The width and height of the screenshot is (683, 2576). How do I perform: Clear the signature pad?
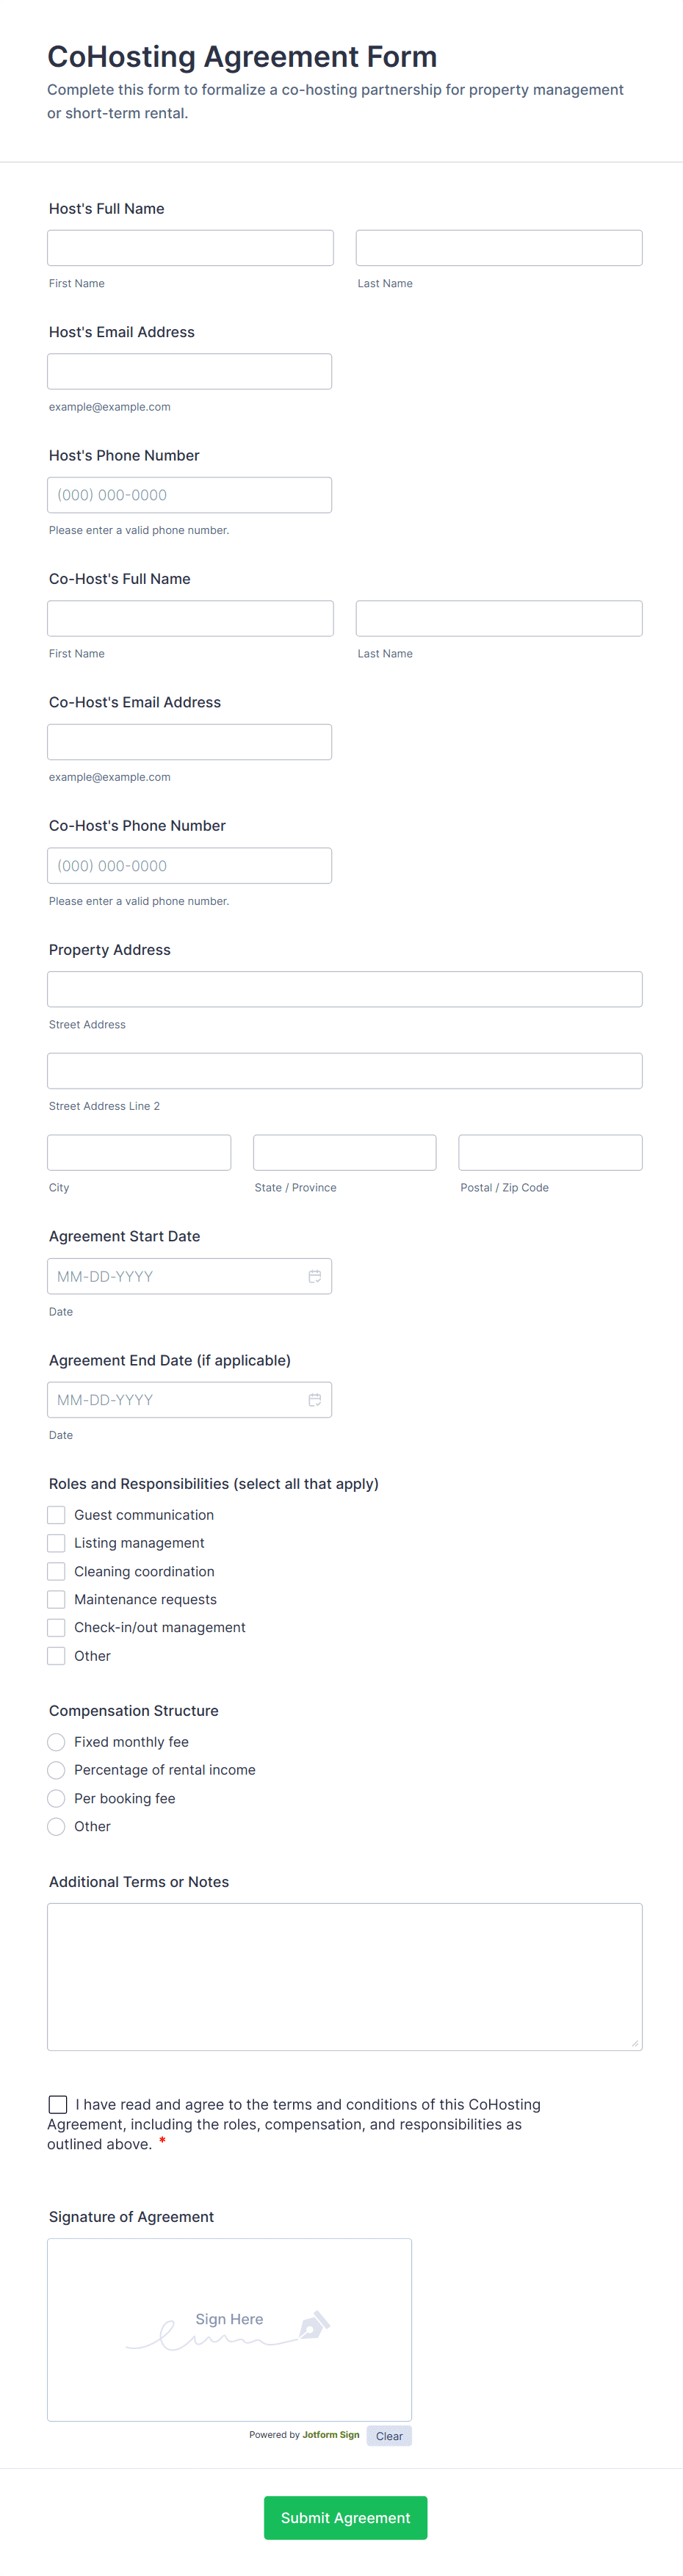389,2436
